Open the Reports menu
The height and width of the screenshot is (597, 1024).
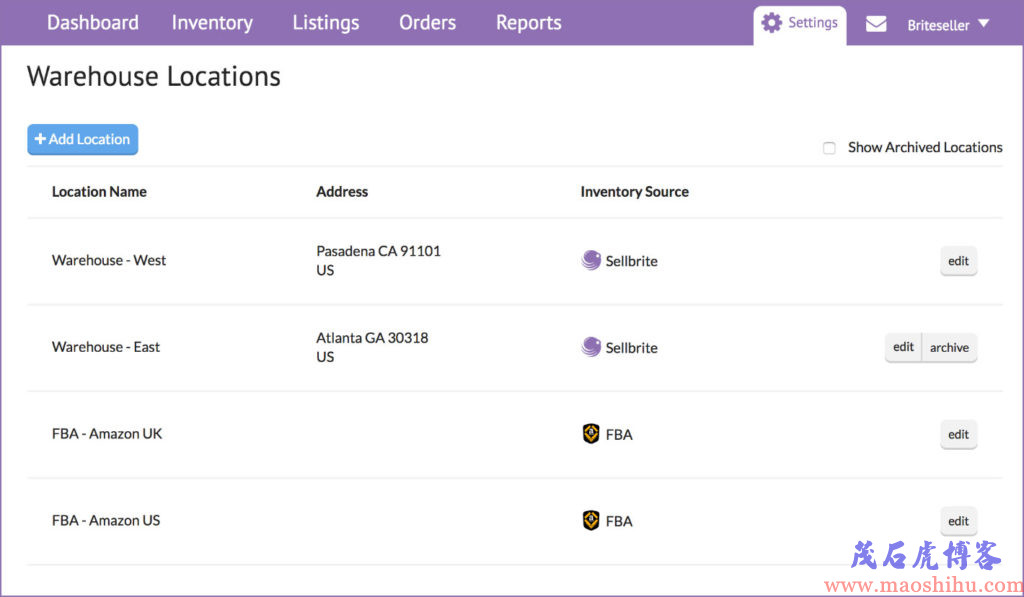(x=528, y=23)
